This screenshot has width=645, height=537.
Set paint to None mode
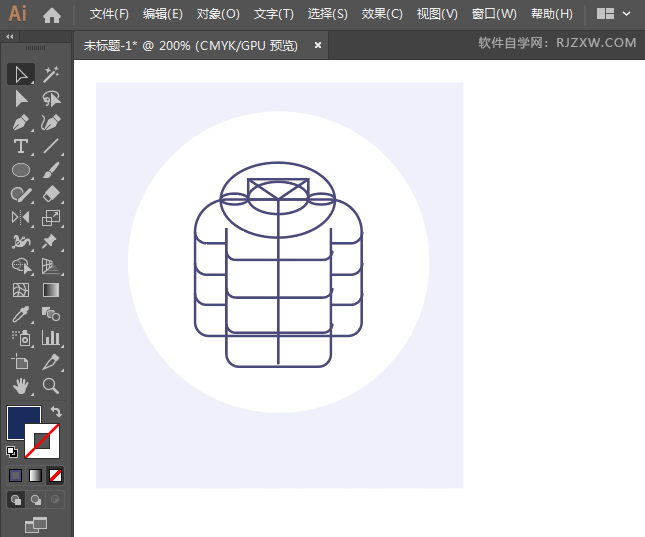[56, 475]
